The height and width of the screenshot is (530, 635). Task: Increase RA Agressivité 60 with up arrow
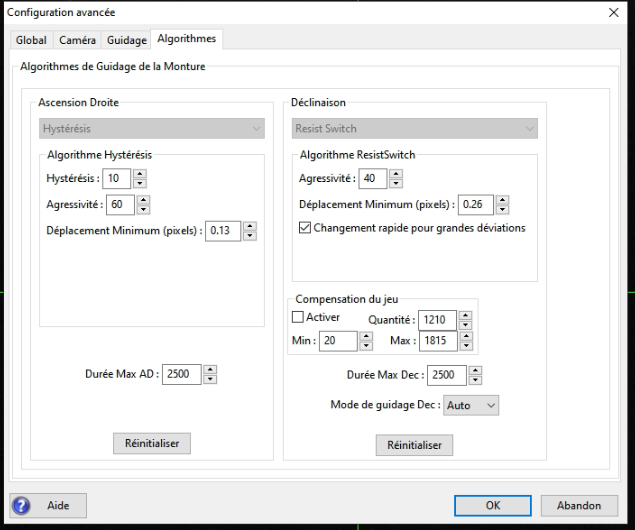coord(143,200)
